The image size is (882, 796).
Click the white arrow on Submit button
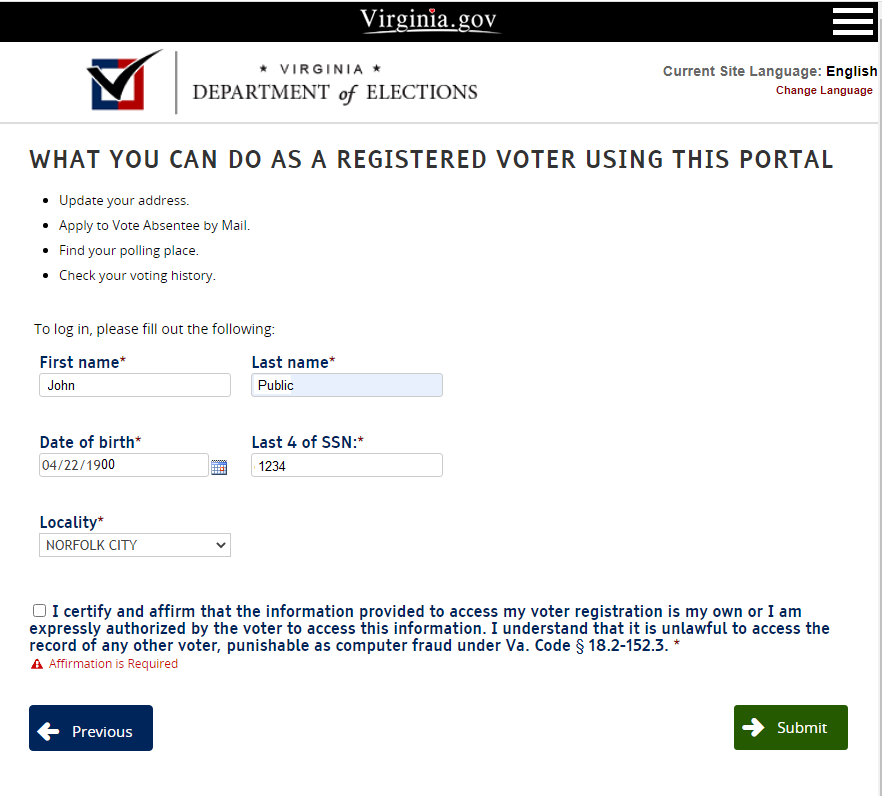click(x=754, y=727)
